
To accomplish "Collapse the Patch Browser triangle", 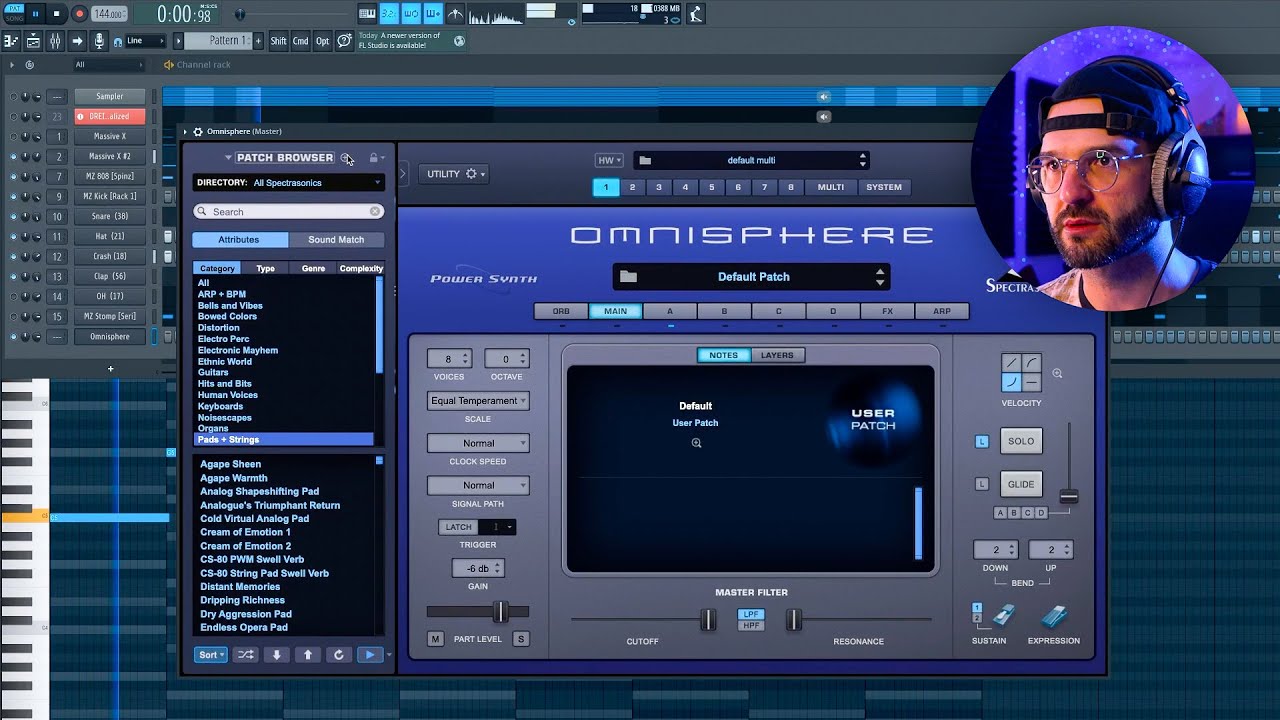I will [x=228, y=158].
